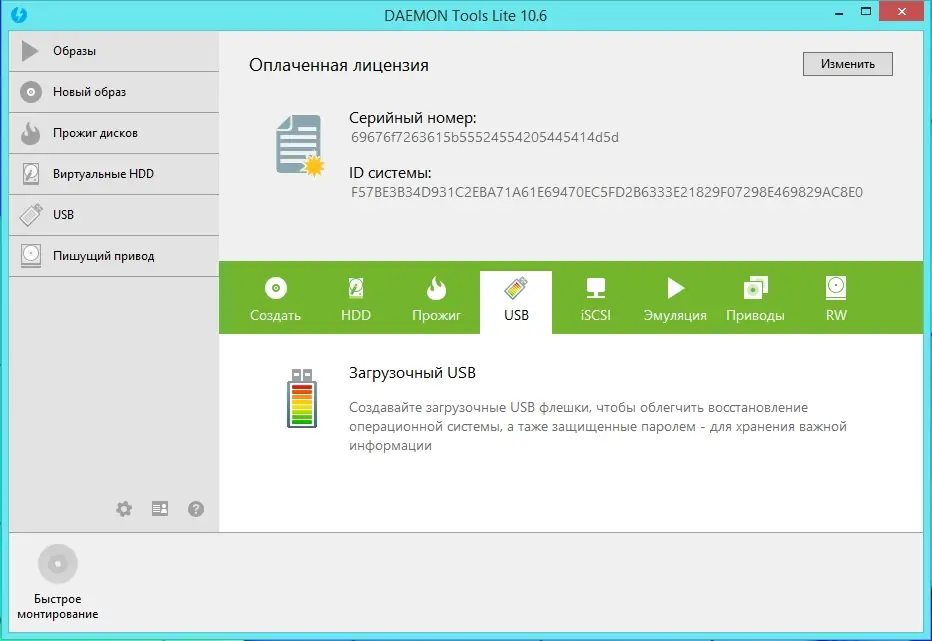Click the news panel icon next to gear
932x641 pixels.
(x=160, y=509)
